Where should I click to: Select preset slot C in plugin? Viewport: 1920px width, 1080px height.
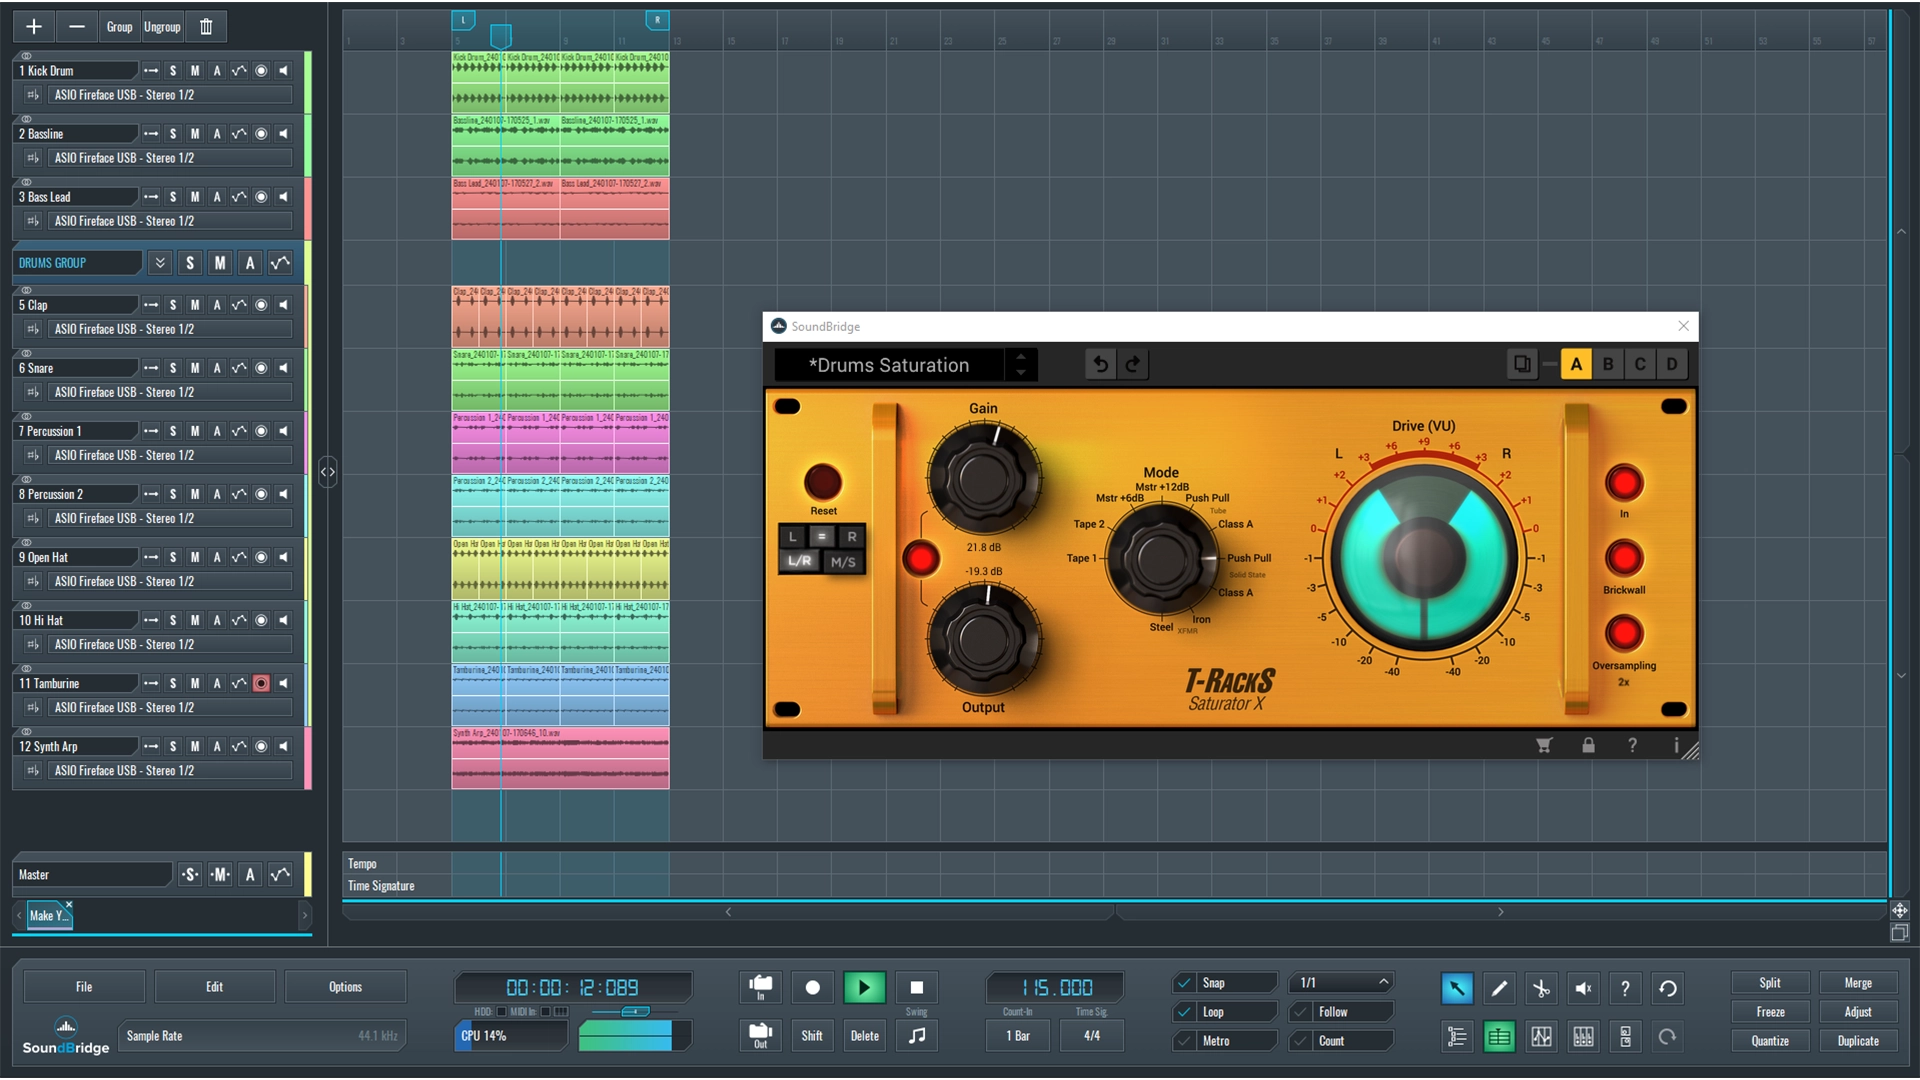[x=1640, y=364]
